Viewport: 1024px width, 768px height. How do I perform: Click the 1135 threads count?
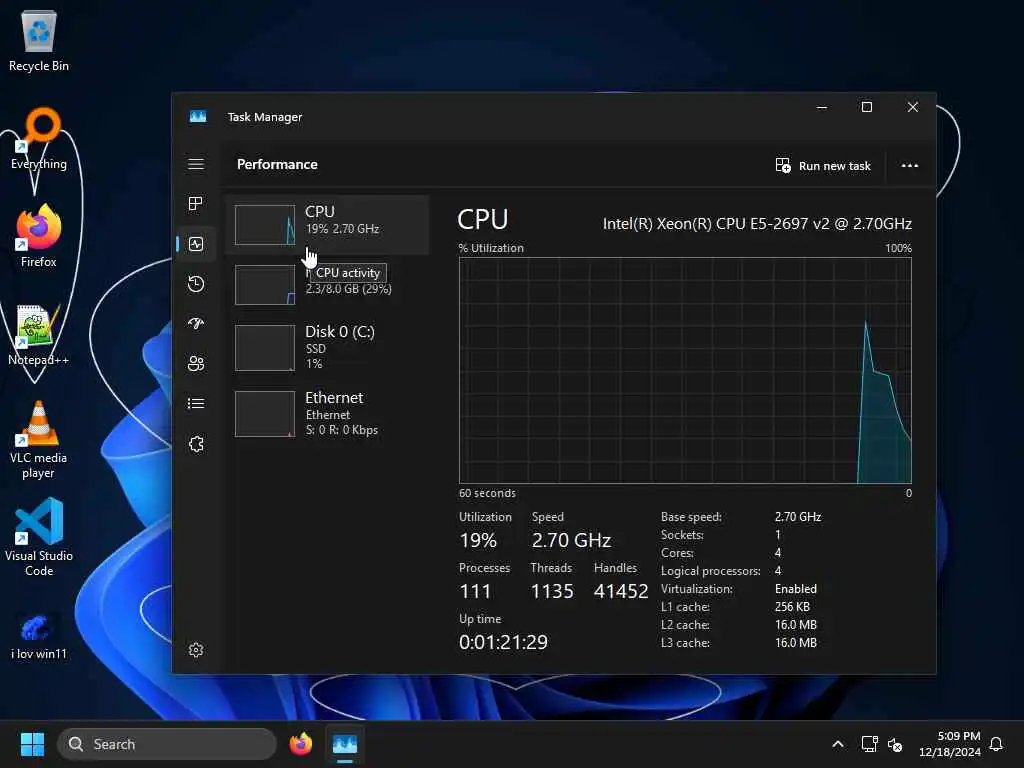click(x=552, y=591)
